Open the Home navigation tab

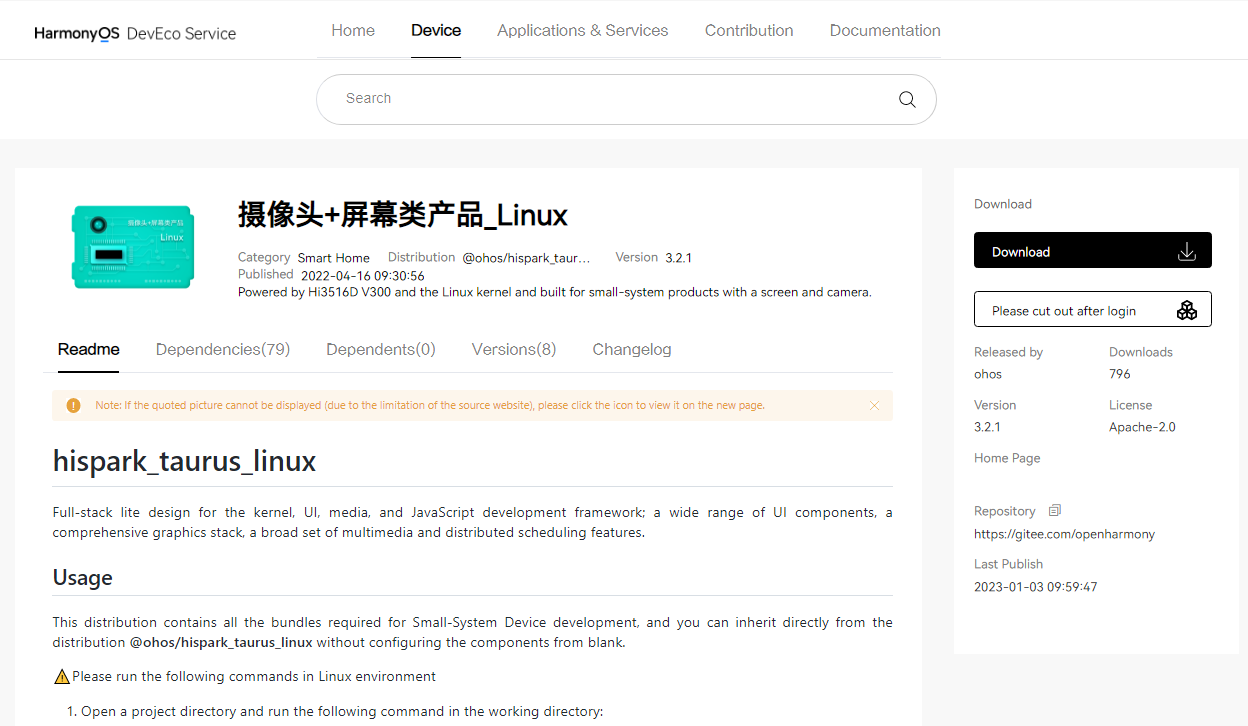pyautogui.click(x=353, y=30)
